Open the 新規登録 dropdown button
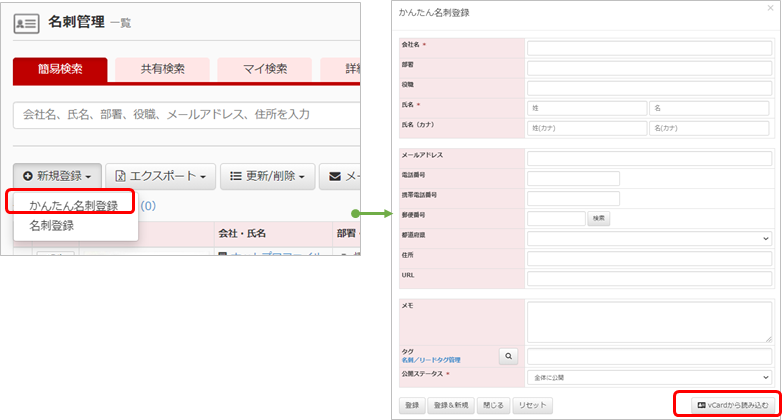Screen dimensions: 782x420 tap(57, 176)
